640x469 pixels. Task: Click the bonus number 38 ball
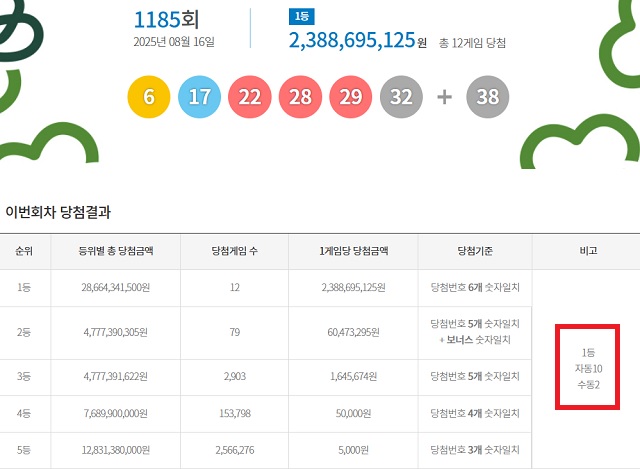tap(488, 96)
